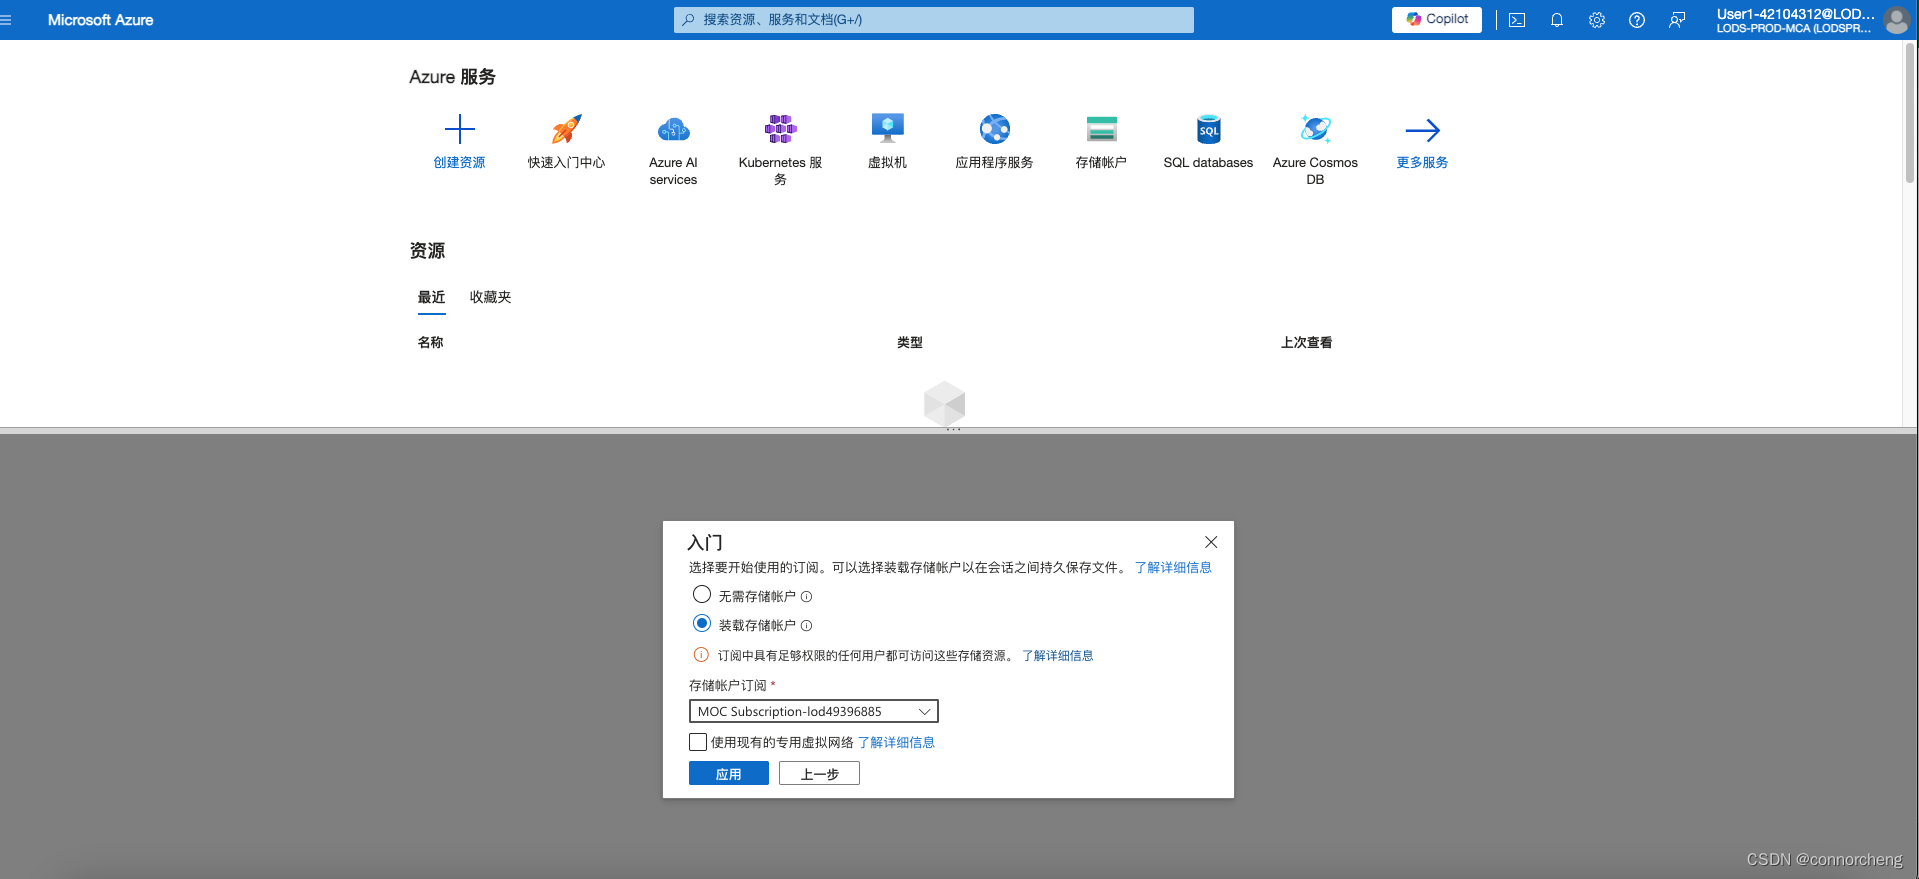Open the user account avatar

pyautogui.click(x=1896, y=20)
